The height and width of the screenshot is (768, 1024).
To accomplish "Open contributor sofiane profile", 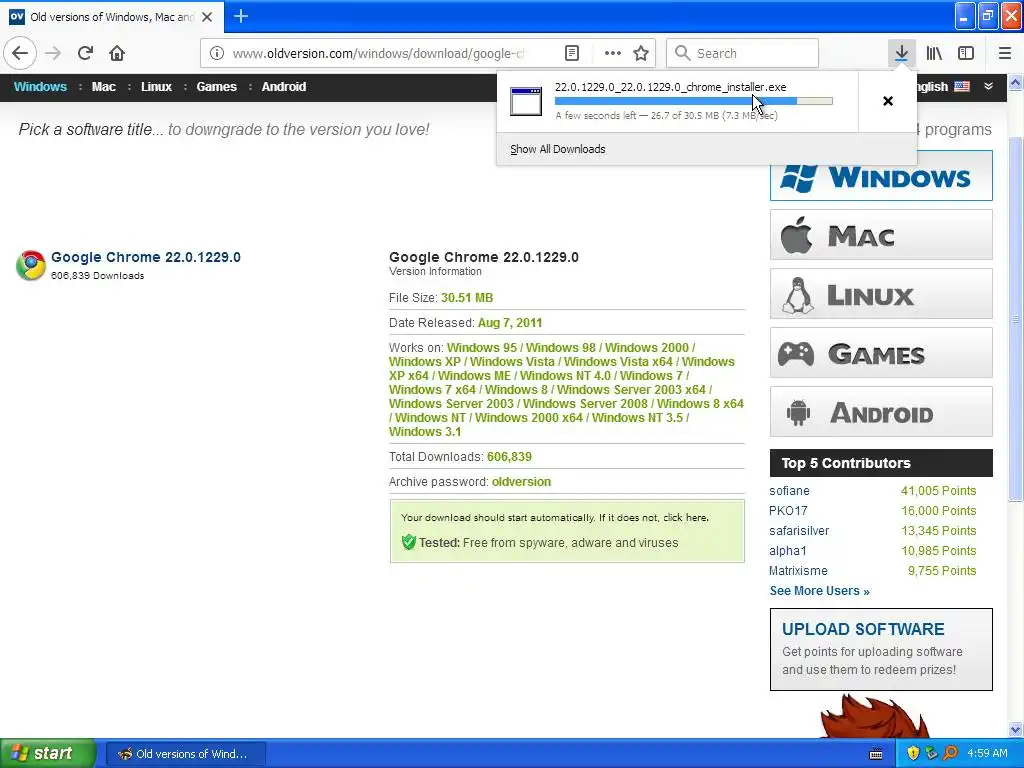I will [x=789, y=490].
